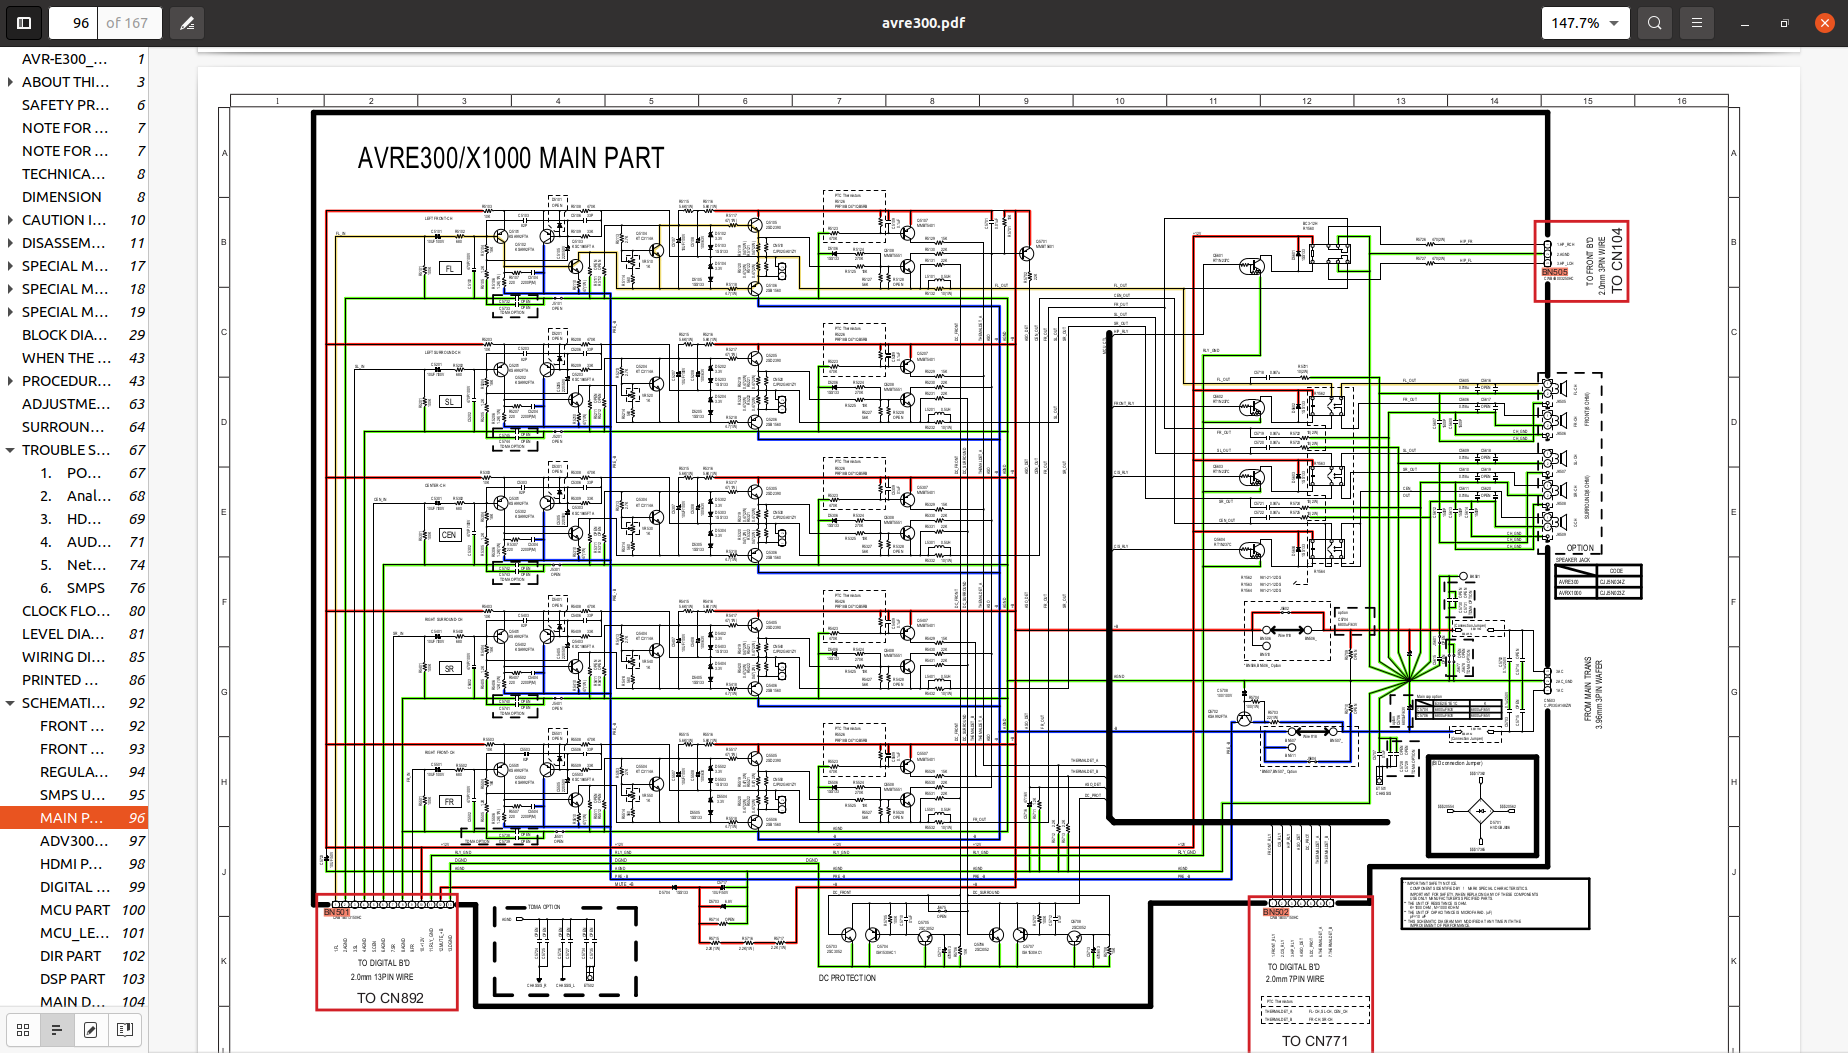Viewport: 1848px width, 1053px height.
Task: Jump to TECHNICA... page 8
Action: coord(74,174)
